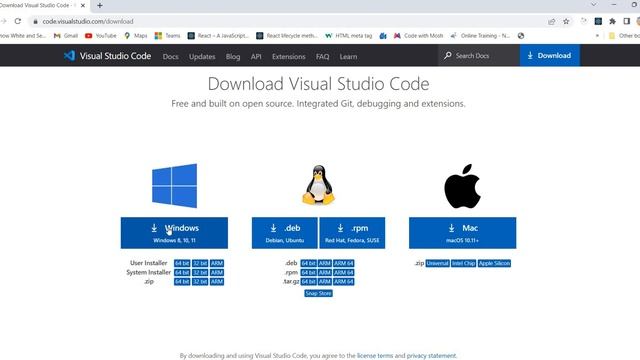This screenshot has width=640, height=360.
Task: Open the HTML meta tag bookmark
Action: [x=349, y=36]
